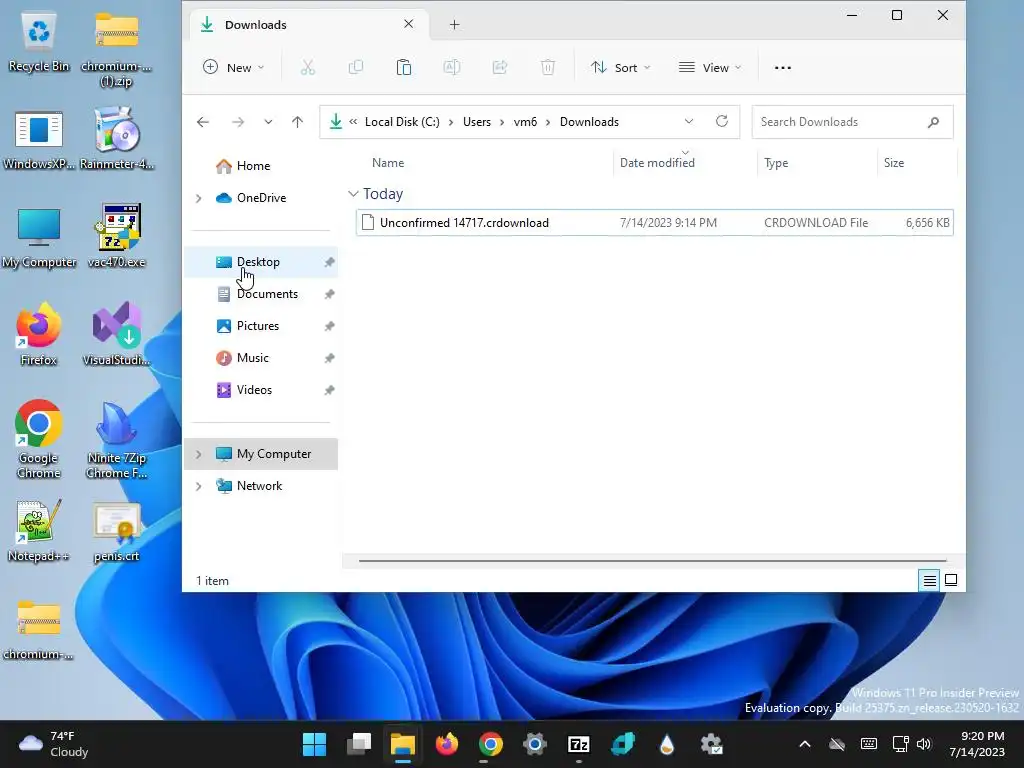The image size is (1024, 768).
Task: Show hidden breadcrumb path chevrons
Action: [x=353, y=122]
